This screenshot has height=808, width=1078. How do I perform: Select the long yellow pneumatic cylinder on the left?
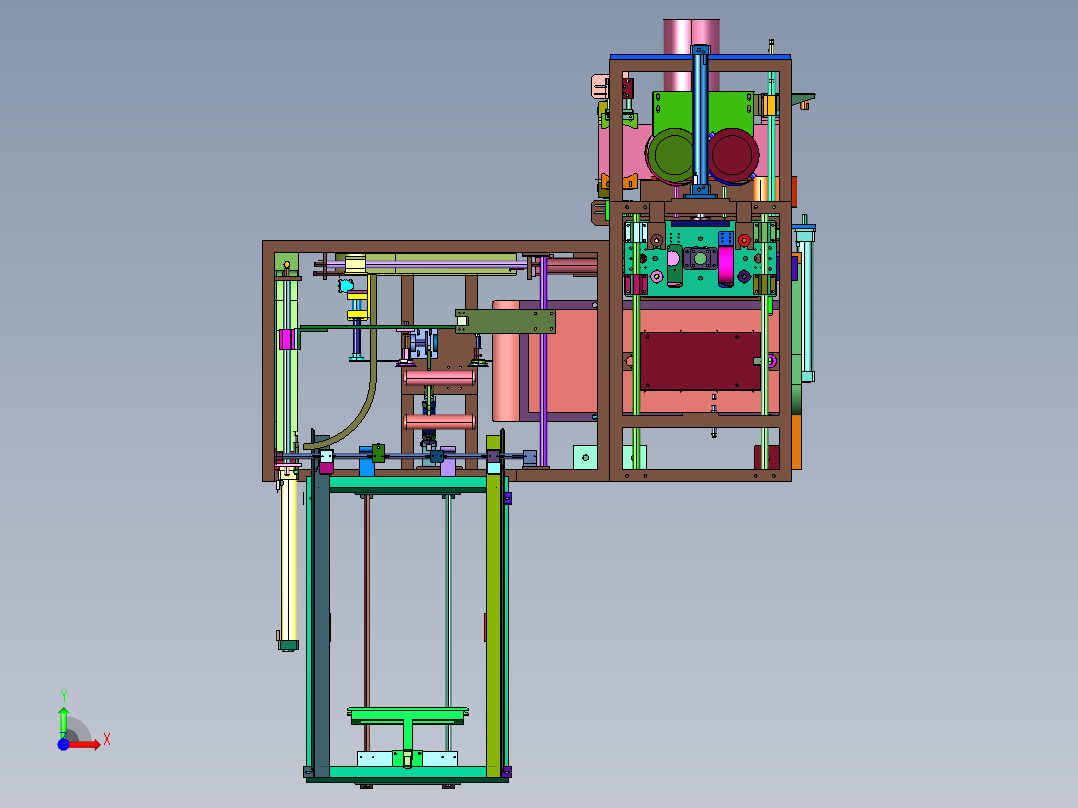tap(289, 558)
